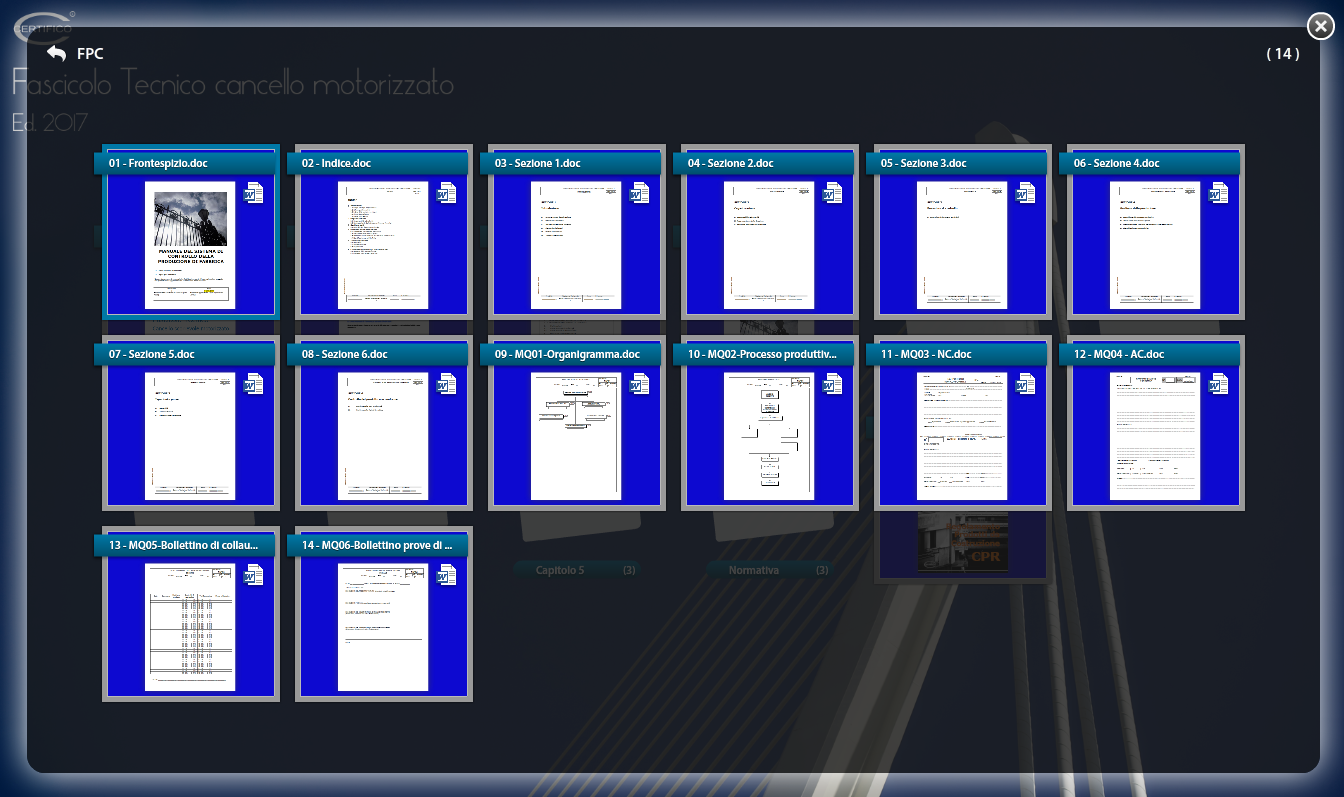1344x797 pixels.
Task: Select the 06 - Sezione 4.doc document preview
Action: click(1155, 245)
